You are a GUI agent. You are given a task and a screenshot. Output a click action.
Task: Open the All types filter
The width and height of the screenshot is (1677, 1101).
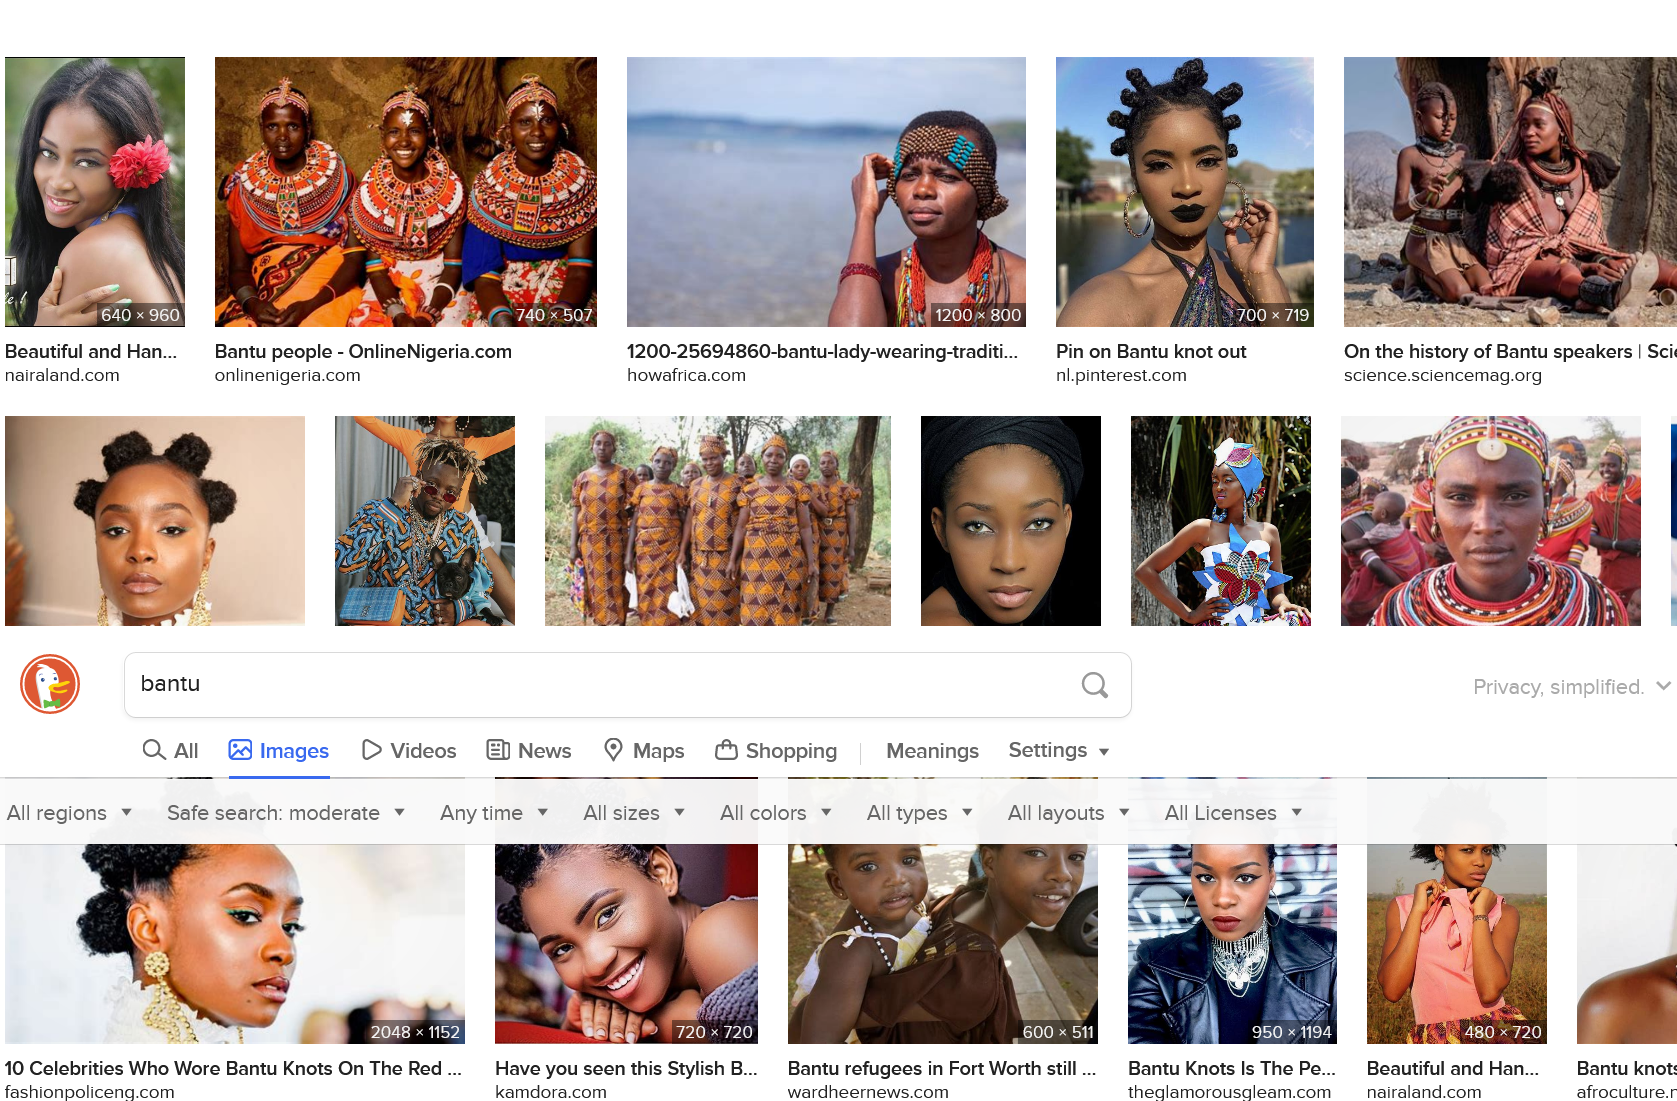click(x=920, y=812)
